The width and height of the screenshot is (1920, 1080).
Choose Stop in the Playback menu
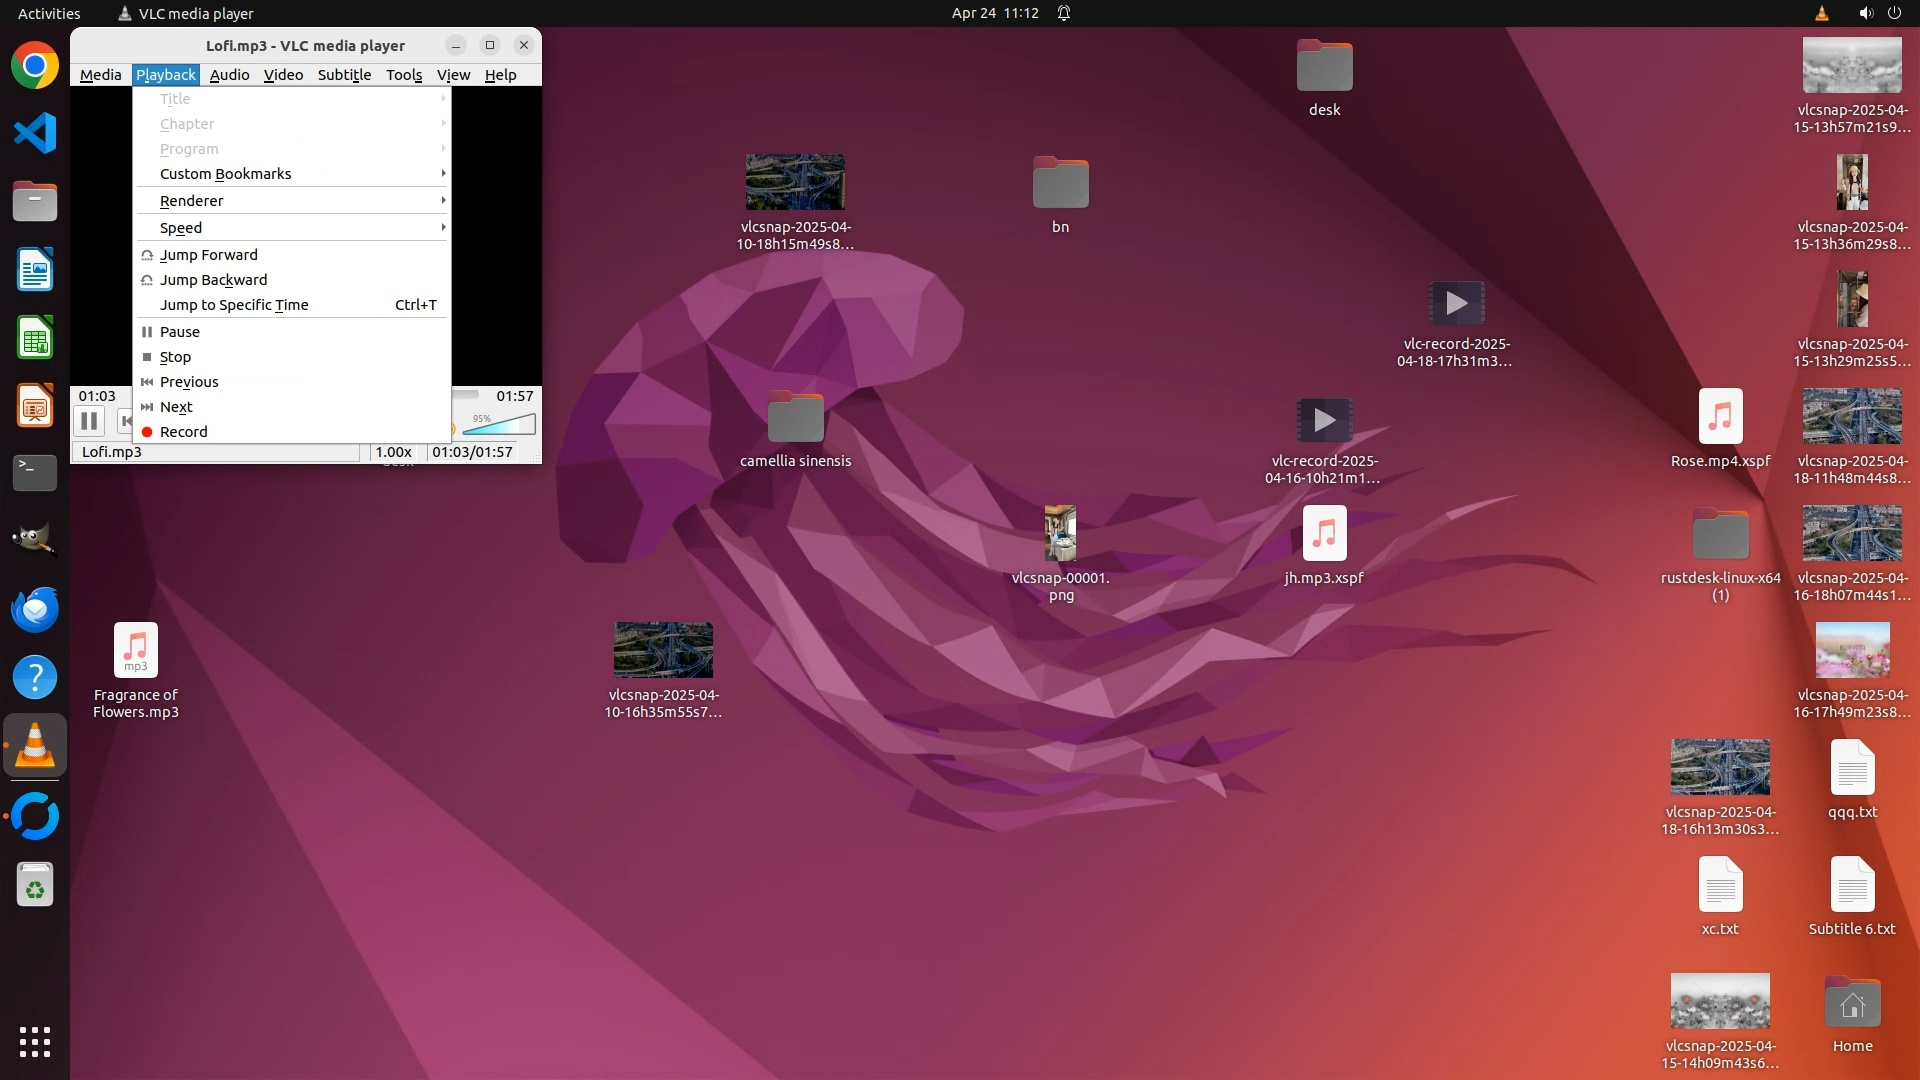coord(175,357)
